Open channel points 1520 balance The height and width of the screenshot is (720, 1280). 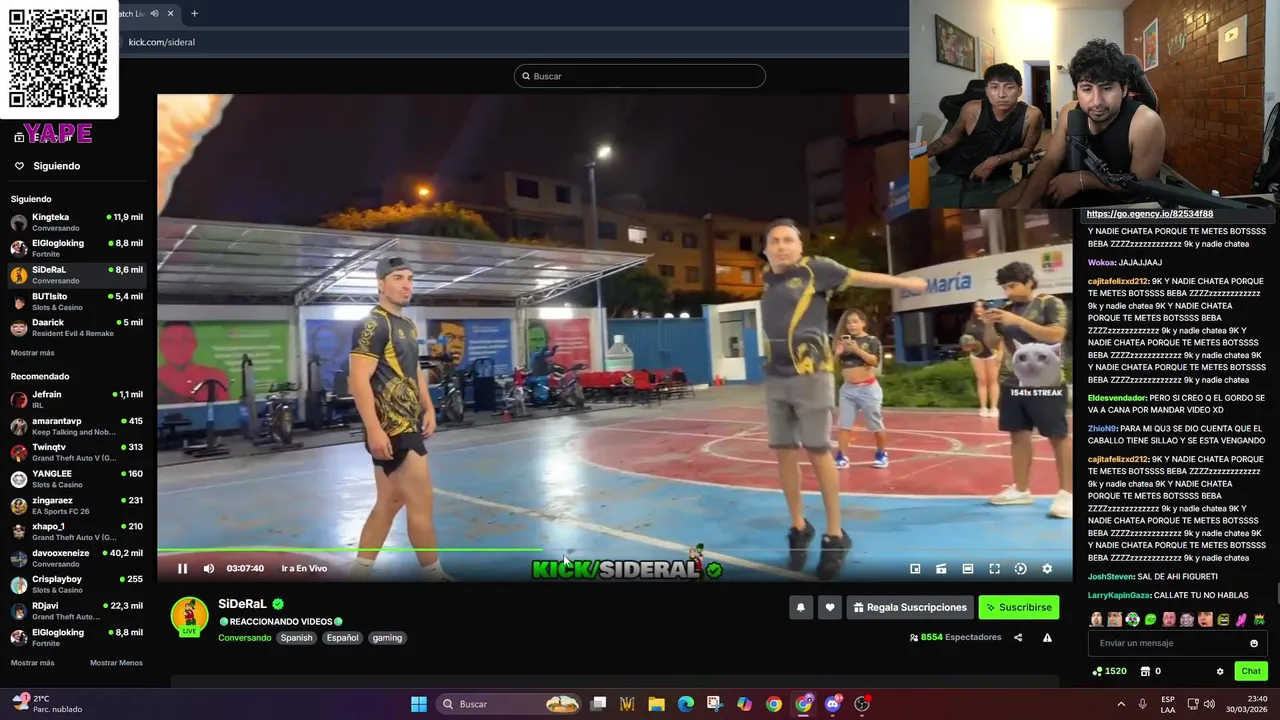[1109, 671]
